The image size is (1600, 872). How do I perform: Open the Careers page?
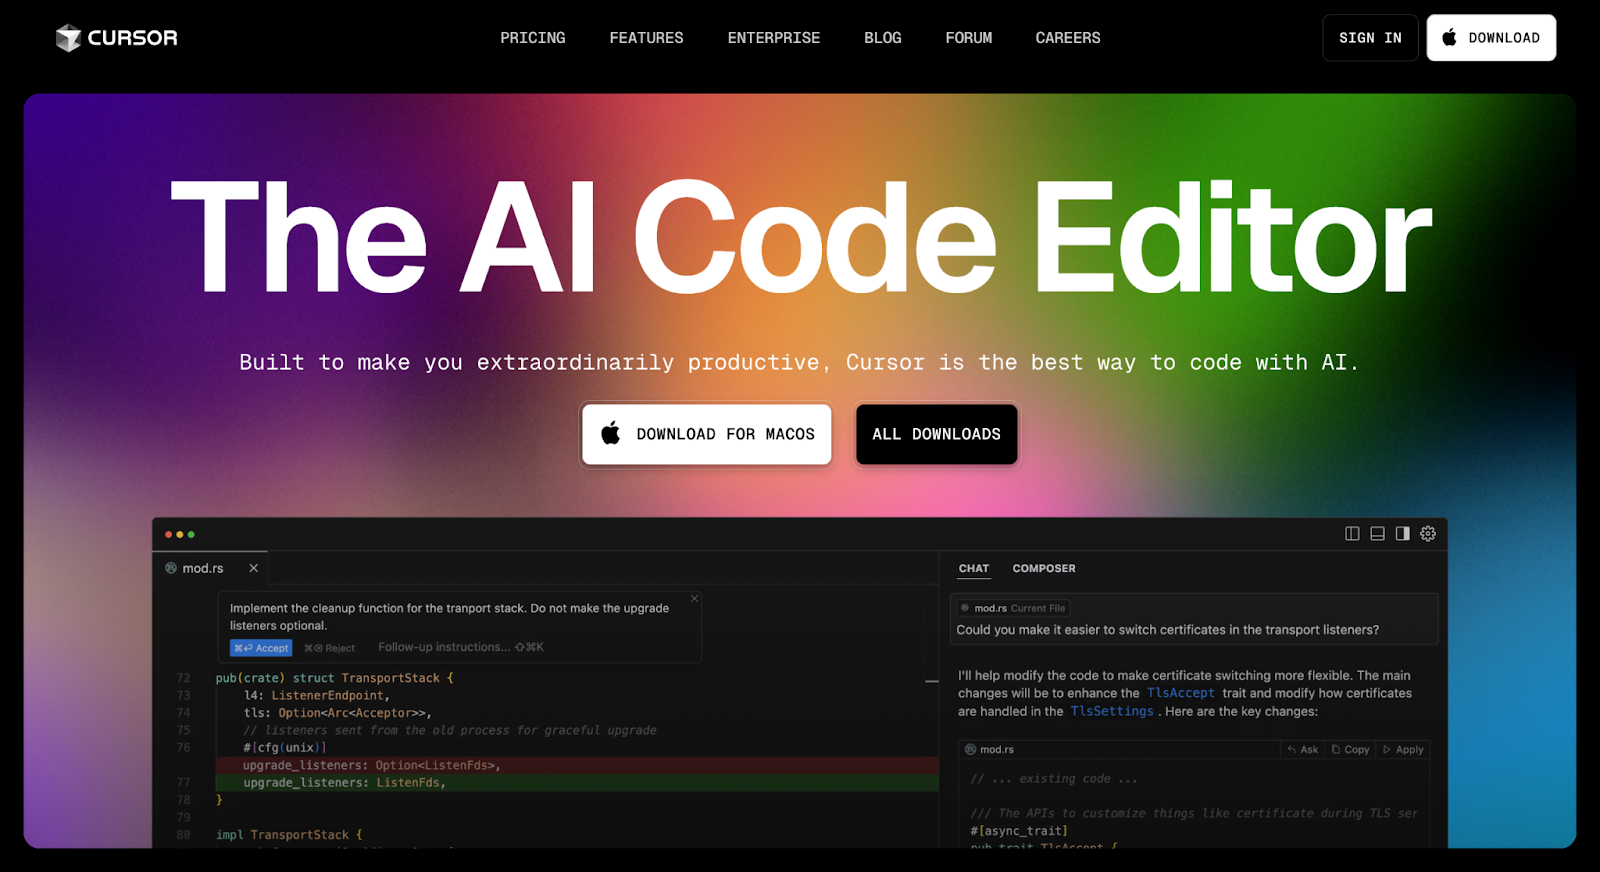(x=1068, y=38)
